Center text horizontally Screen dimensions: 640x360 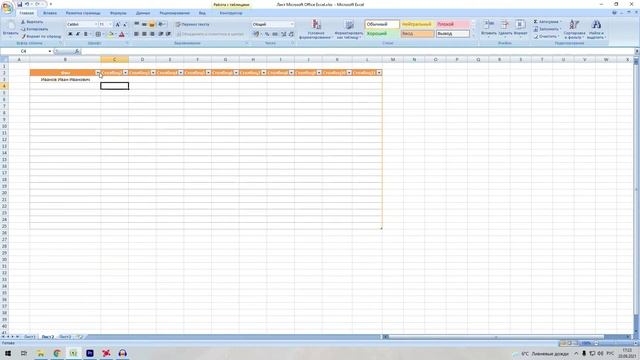pos(144,34)
